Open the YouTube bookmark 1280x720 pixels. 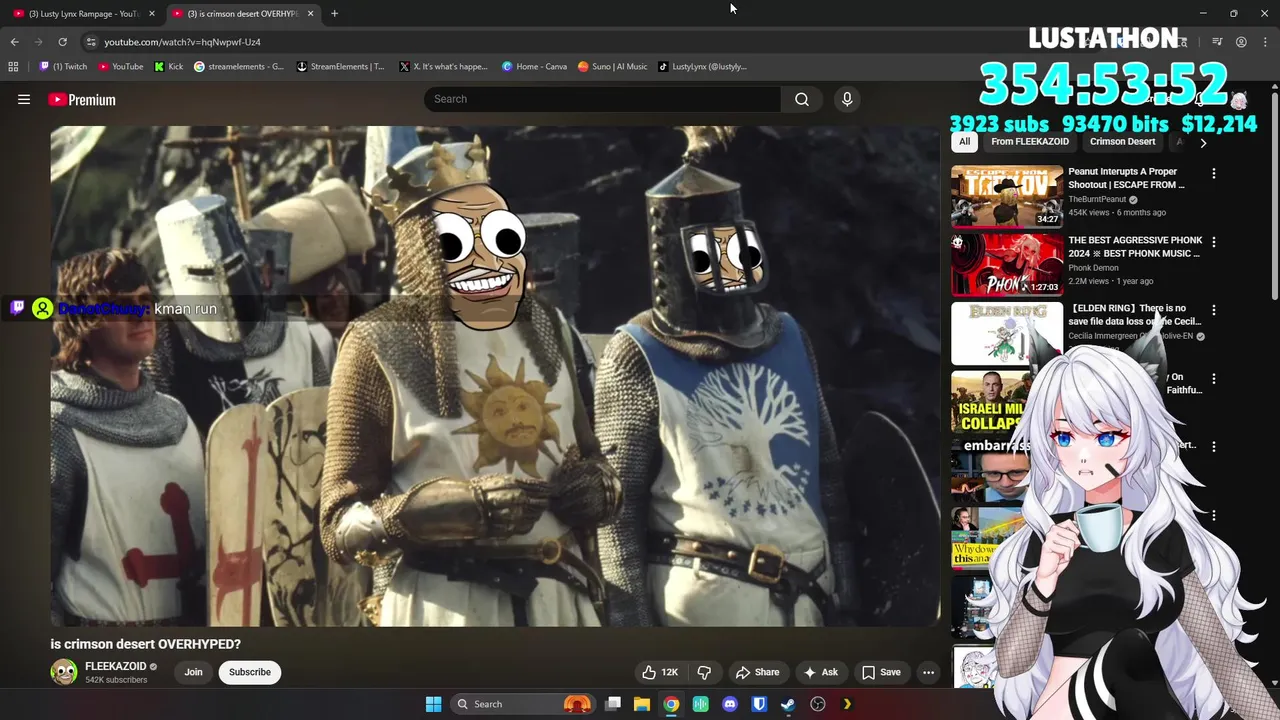[121, 67]
